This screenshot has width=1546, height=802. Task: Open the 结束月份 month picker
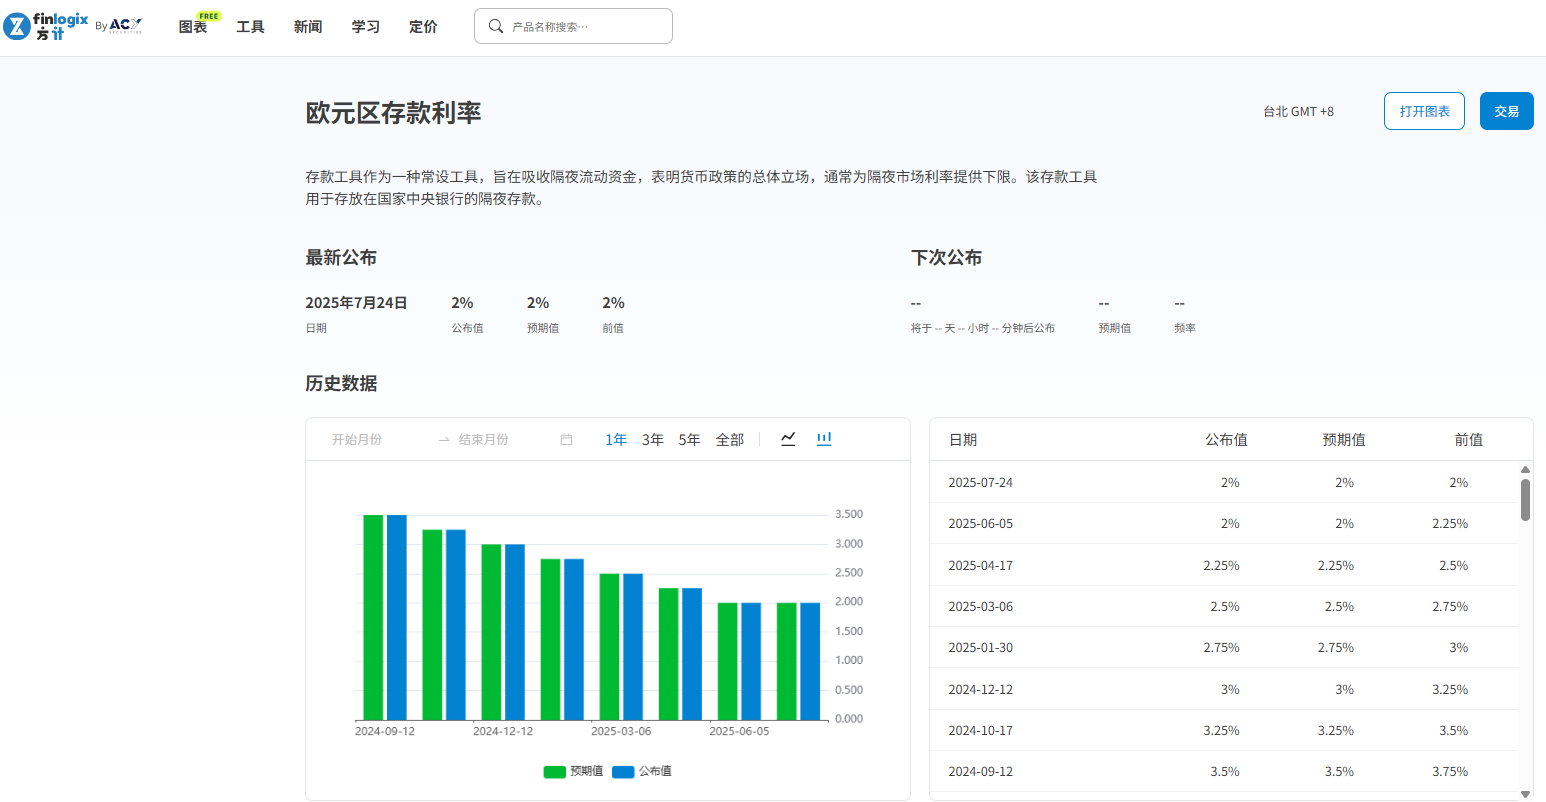(484, 440)
